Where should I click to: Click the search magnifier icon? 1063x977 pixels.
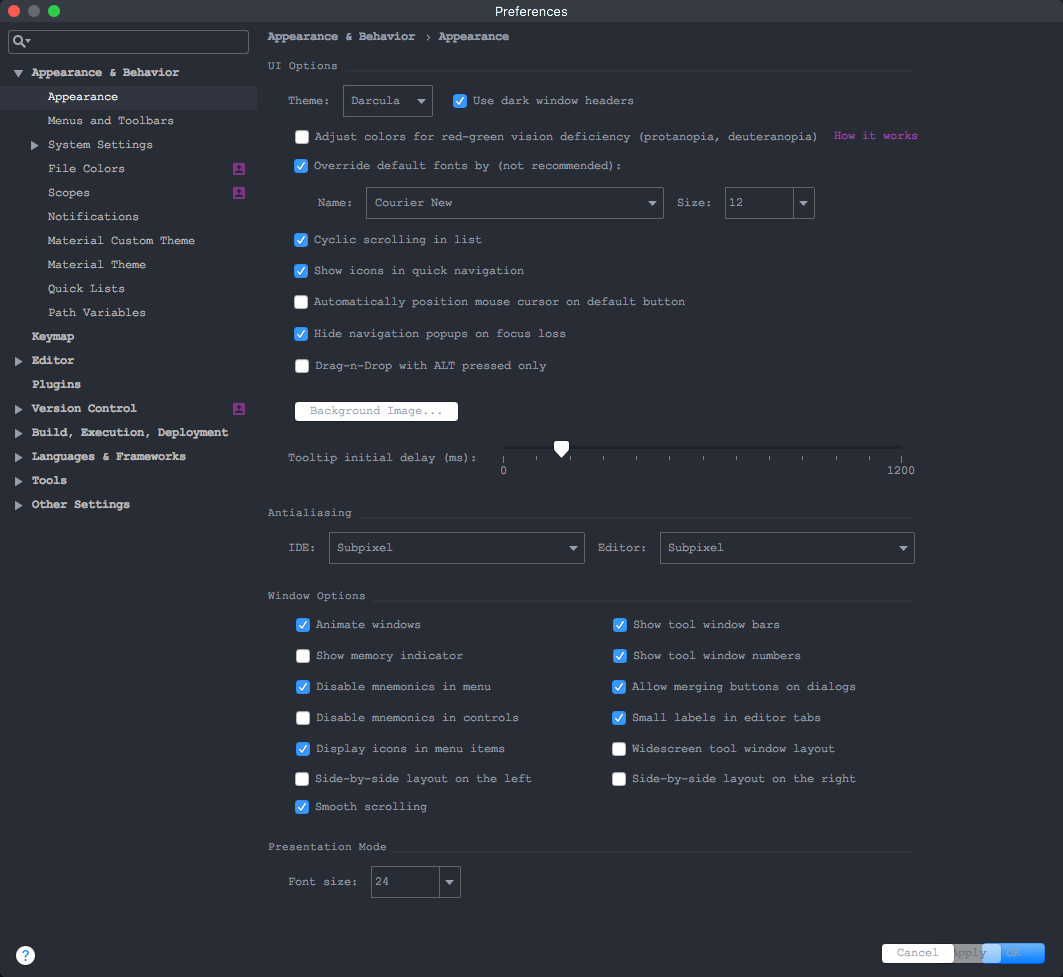pyautogui.click(x=20, y=41)
